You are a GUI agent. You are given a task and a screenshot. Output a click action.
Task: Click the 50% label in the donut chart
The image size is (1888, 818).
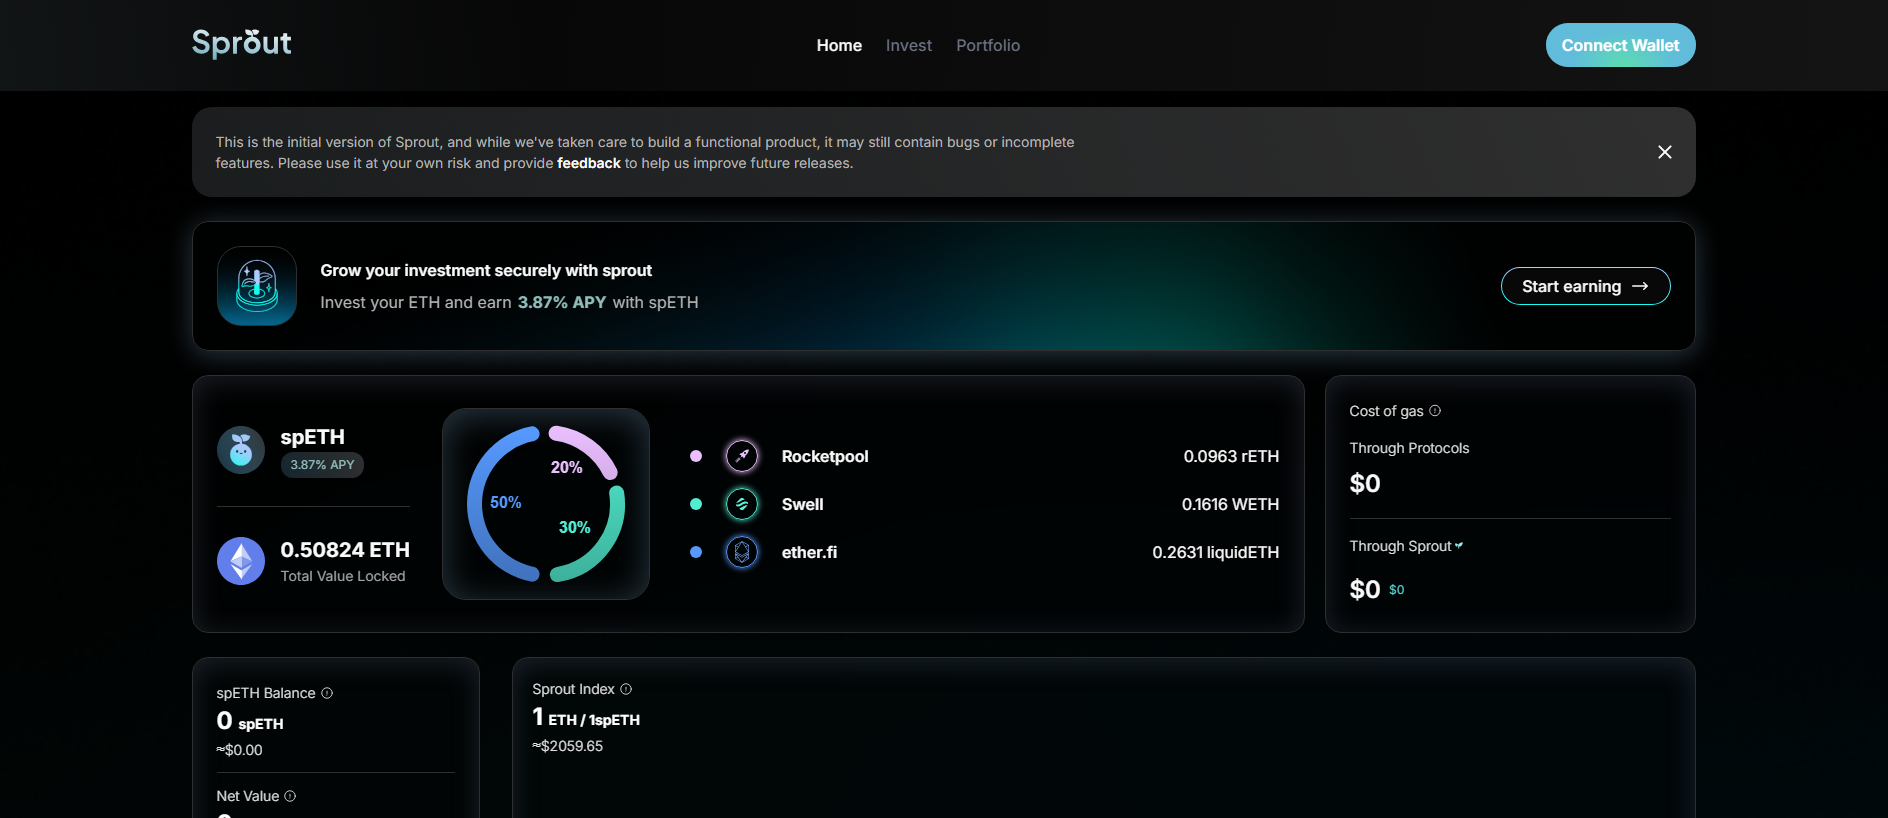(x=506, y=502)
